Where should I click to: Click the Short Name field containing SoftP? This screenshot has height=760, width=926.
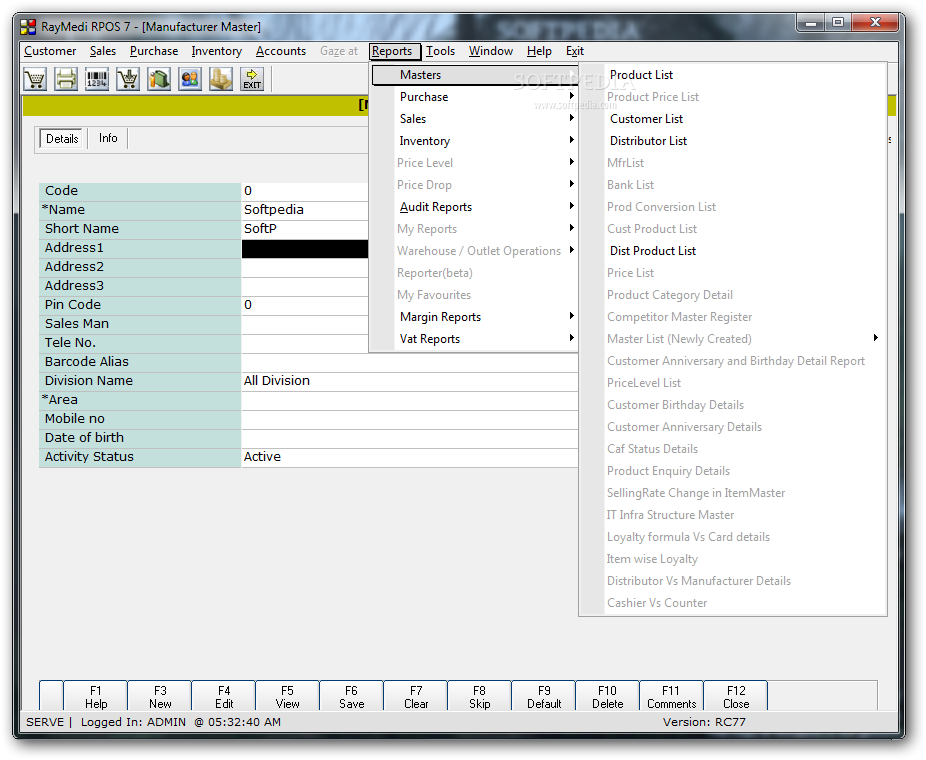coord(305,229)
